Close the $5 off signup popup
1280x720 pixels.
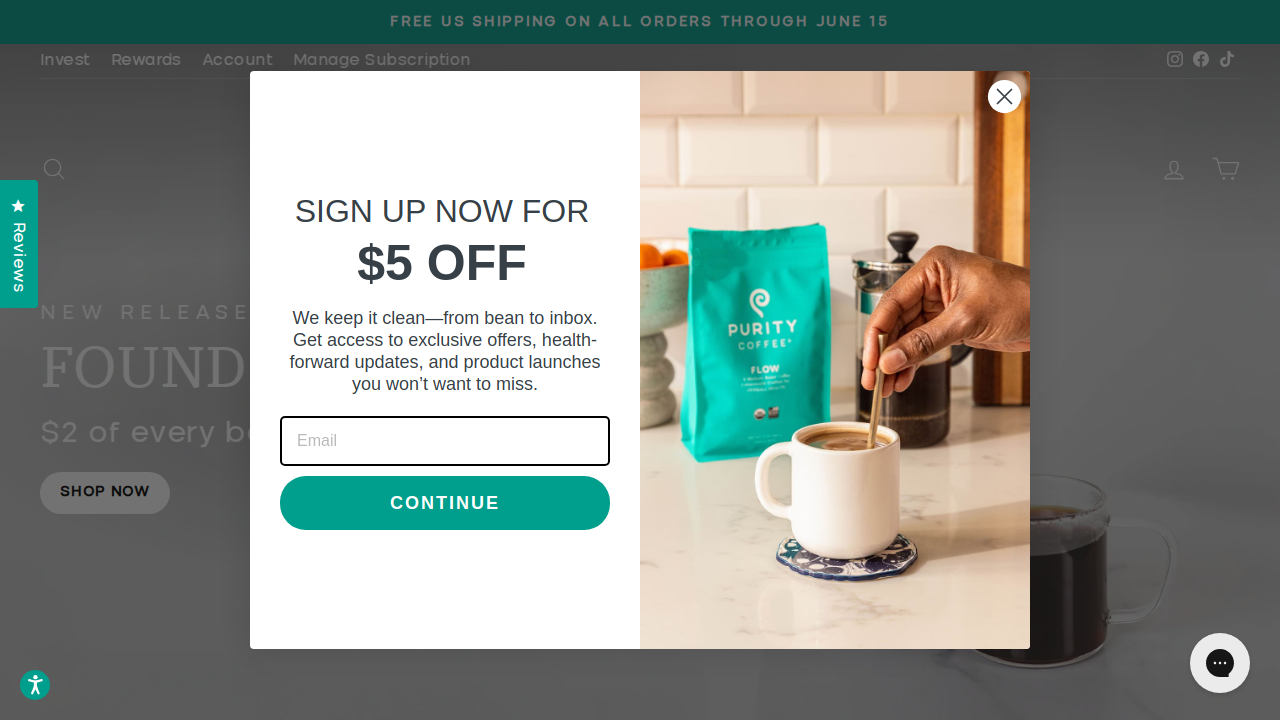coord(1005,96)
